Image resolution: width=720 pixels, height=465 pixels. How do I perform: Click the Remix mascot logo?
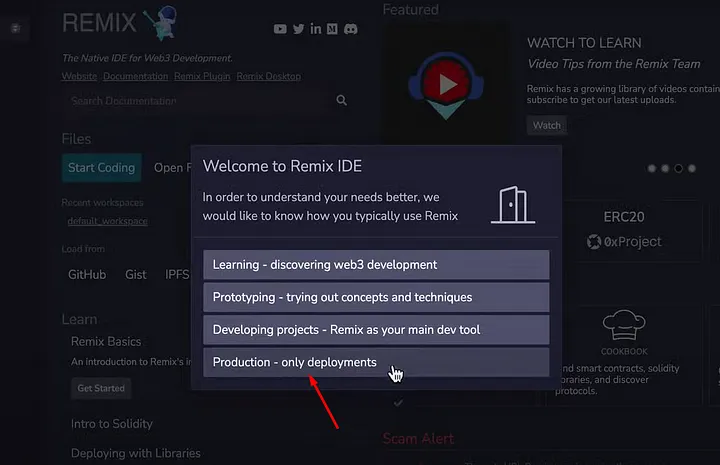point(161,22)
